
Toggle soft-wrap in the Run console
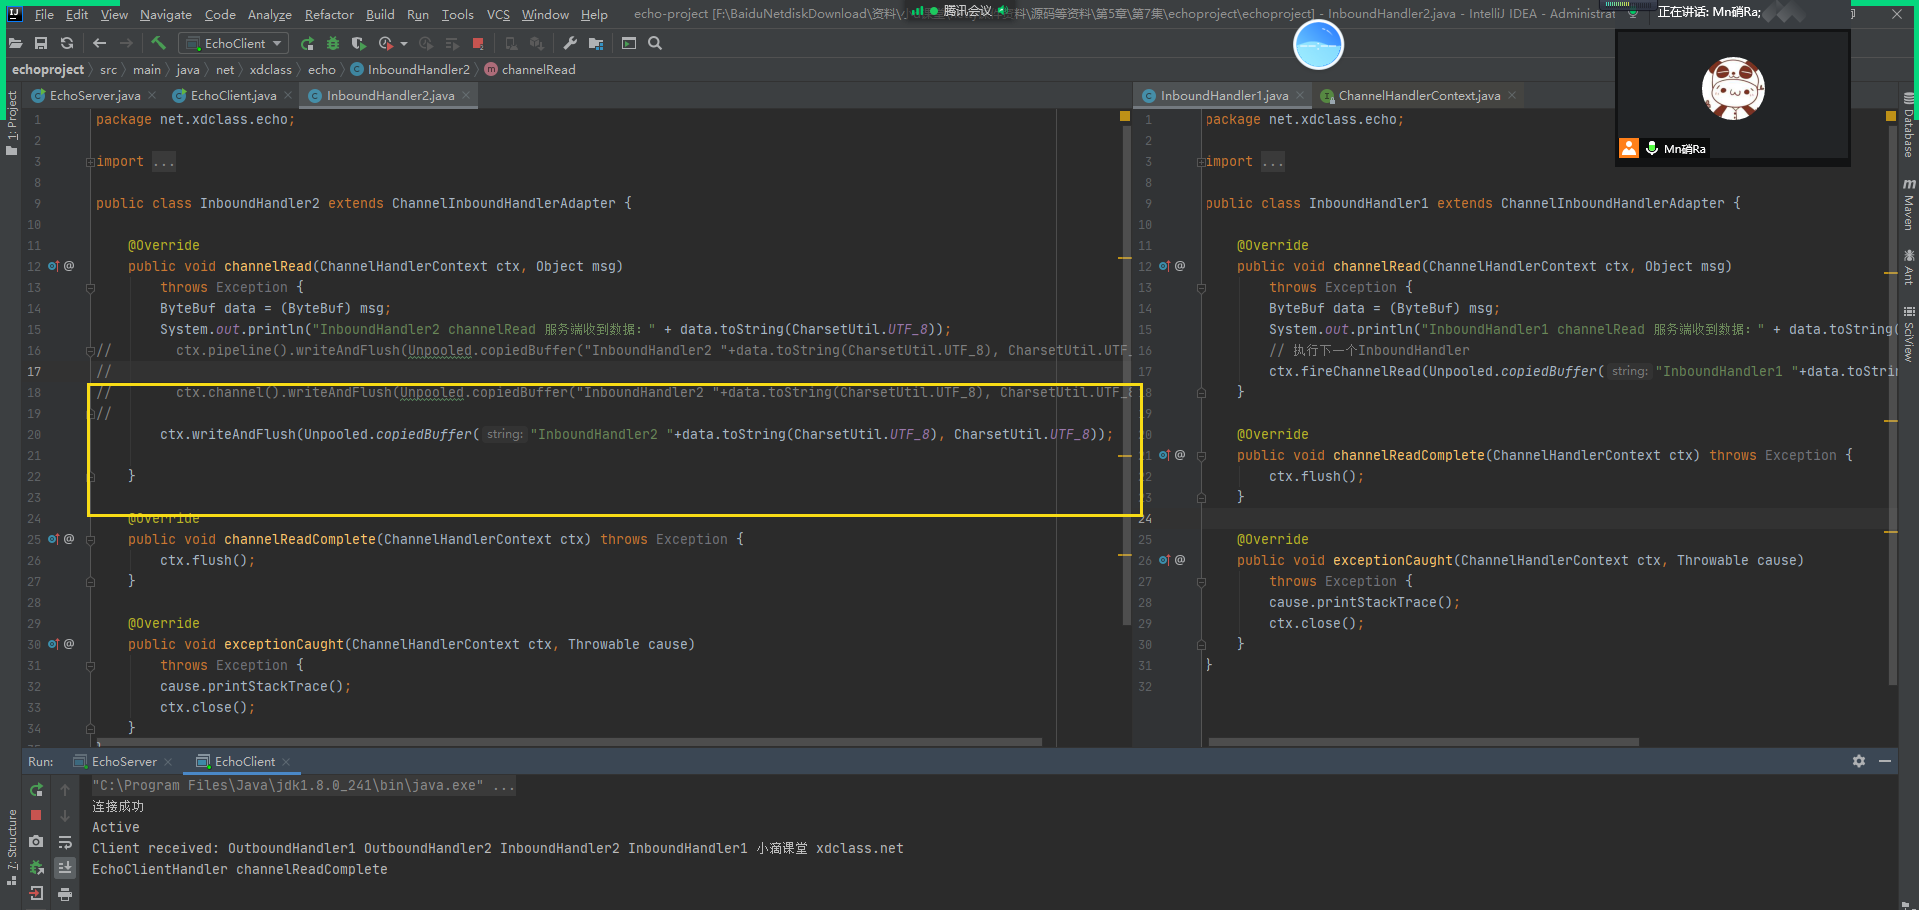pos(65,841)
